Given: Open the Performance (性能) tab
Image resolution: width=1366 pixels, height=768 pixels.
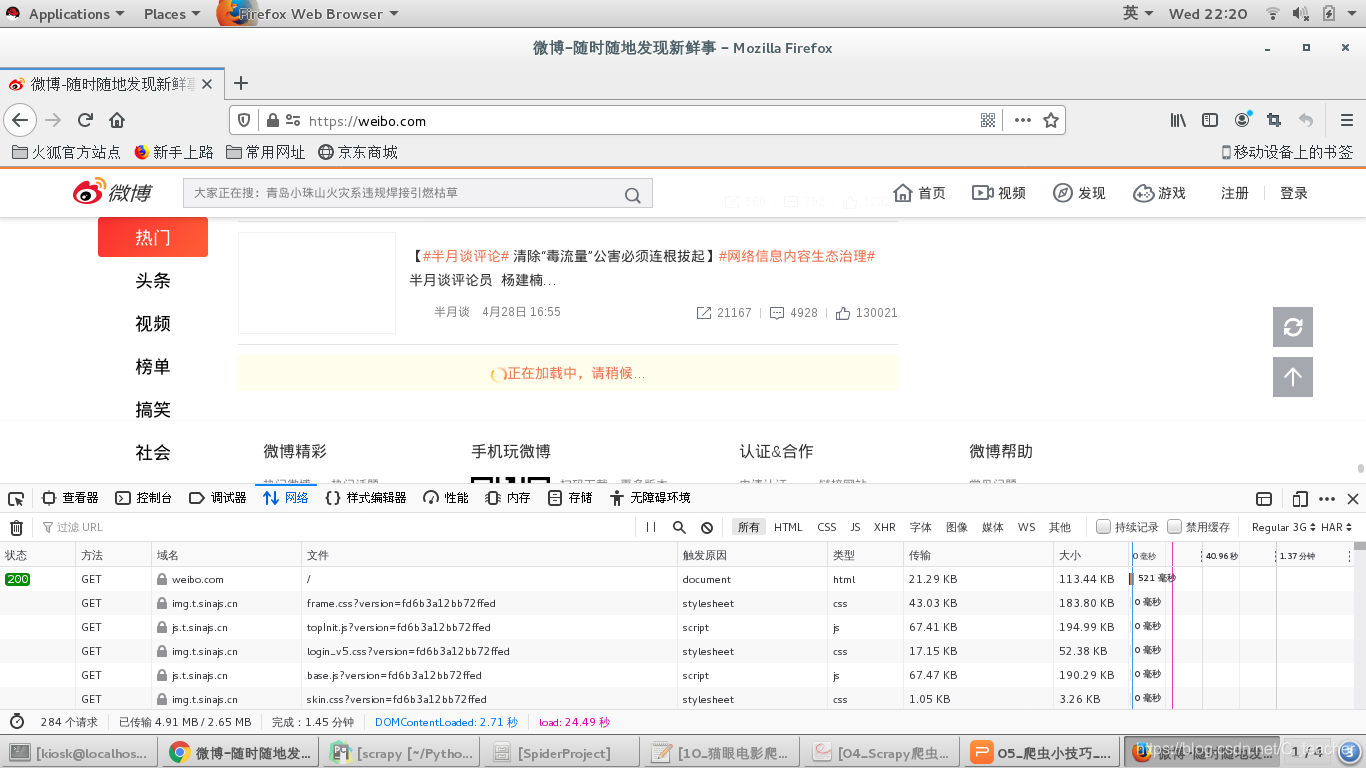Looking at the screenshot, I should point(446,498).
